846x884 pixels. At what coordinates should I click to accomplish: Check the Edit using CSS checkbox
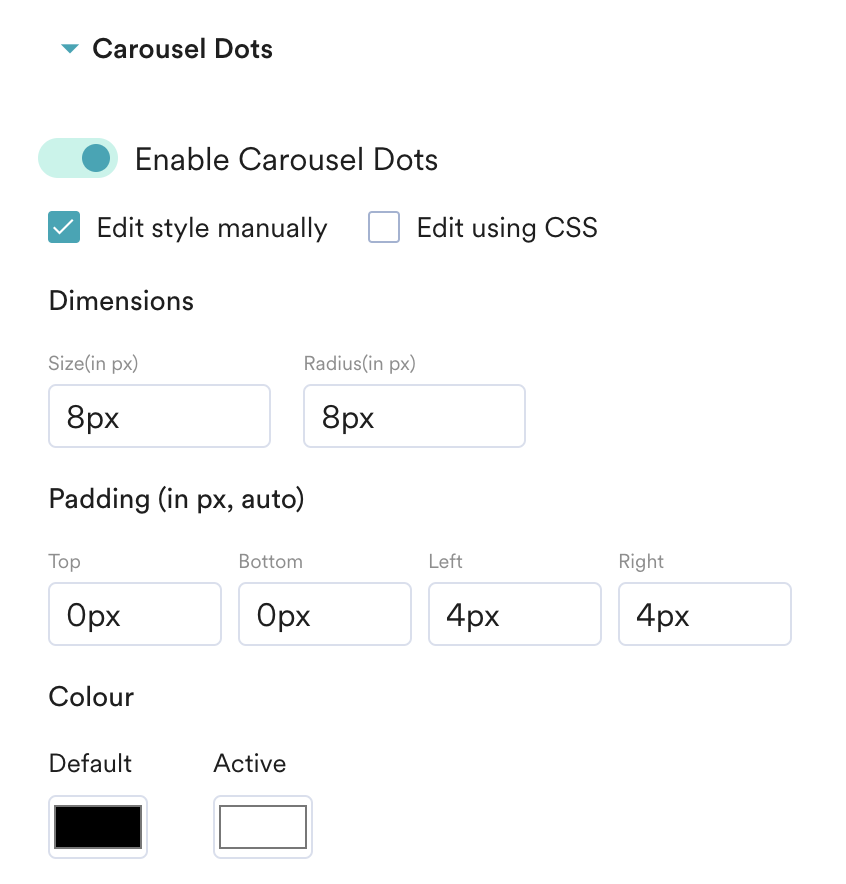click(x=384, y=228)
